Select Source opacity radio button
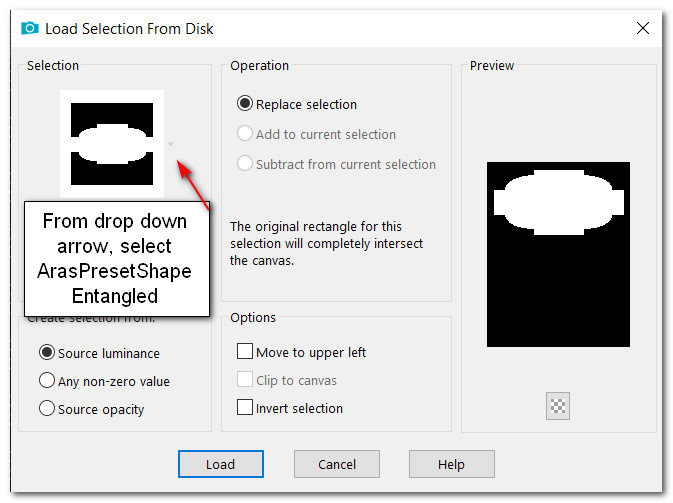The width and height of the screenshot is (673, 503). coord(47,409)
